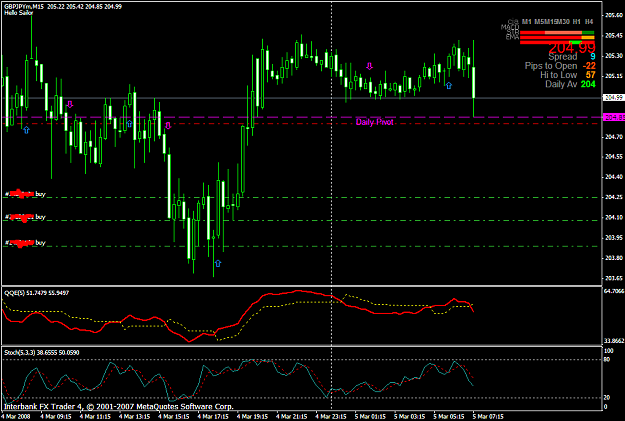The width and height of the screenshot is (625, 421).
Task: Click 204.40 on the price scale
Action: 614,177
